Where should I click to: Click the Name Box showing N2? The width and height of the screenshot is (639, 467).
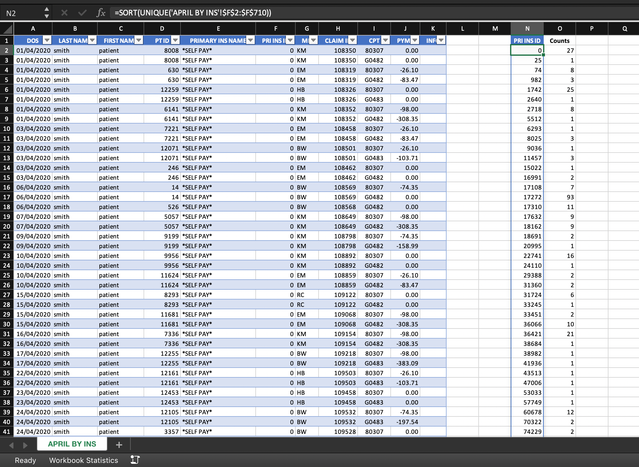[x=21, y=13]
